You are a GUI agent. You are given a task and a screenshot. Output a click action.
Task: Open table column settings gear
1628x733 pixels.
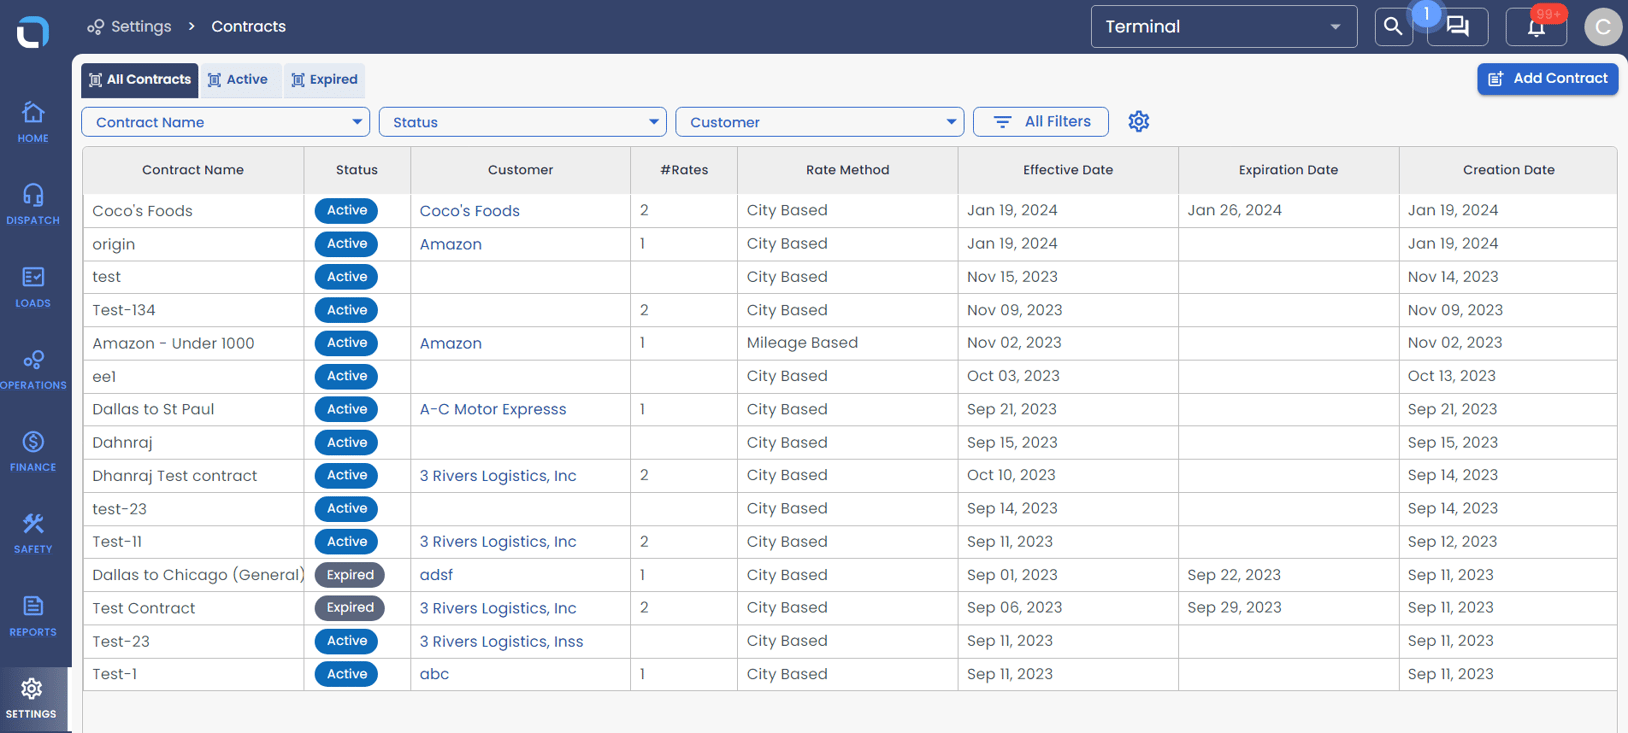click(1138, 122)
